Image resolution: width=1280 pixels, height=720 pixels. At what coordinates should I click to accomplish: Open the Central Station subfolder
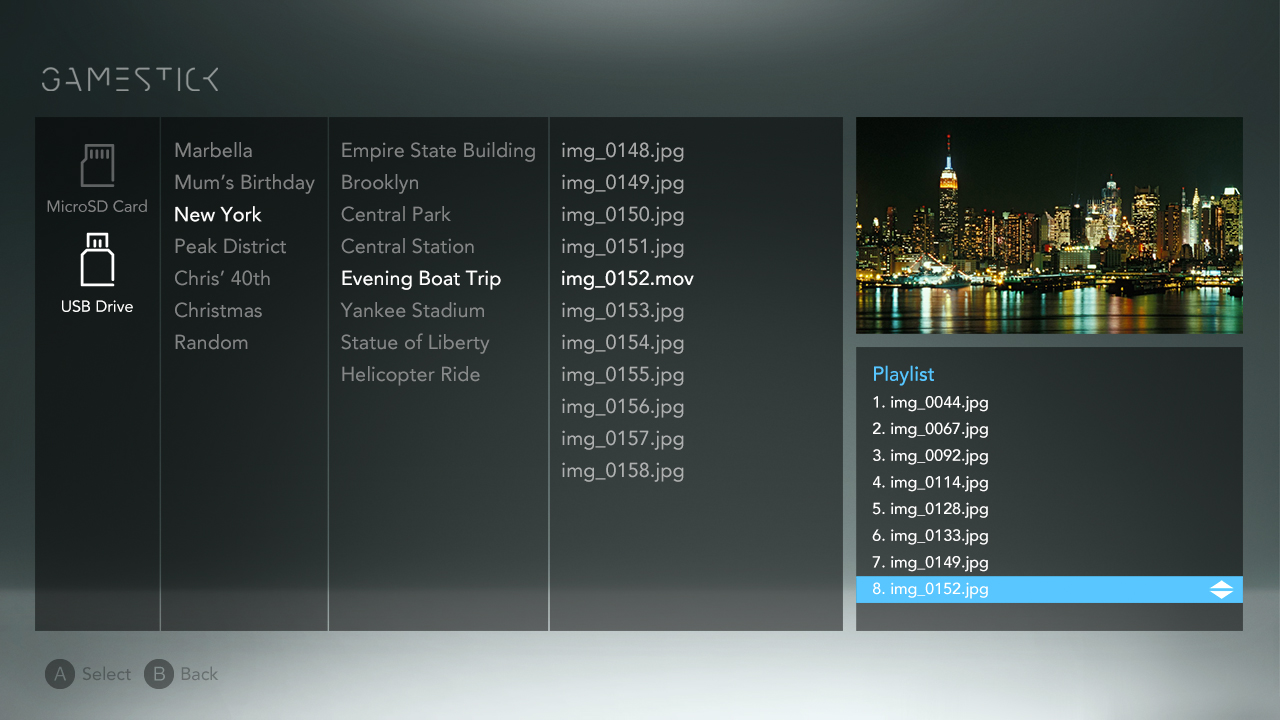[x=408, y=247]
